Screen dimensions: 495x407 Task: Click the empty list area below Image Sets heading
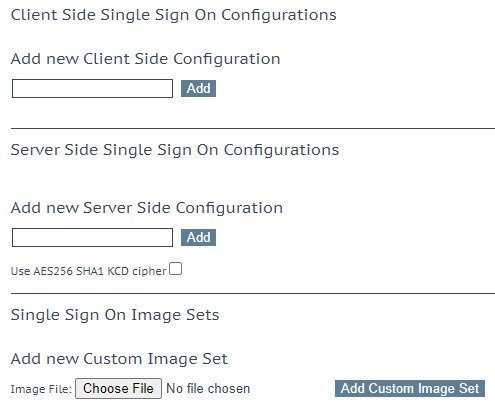(253, 337)
